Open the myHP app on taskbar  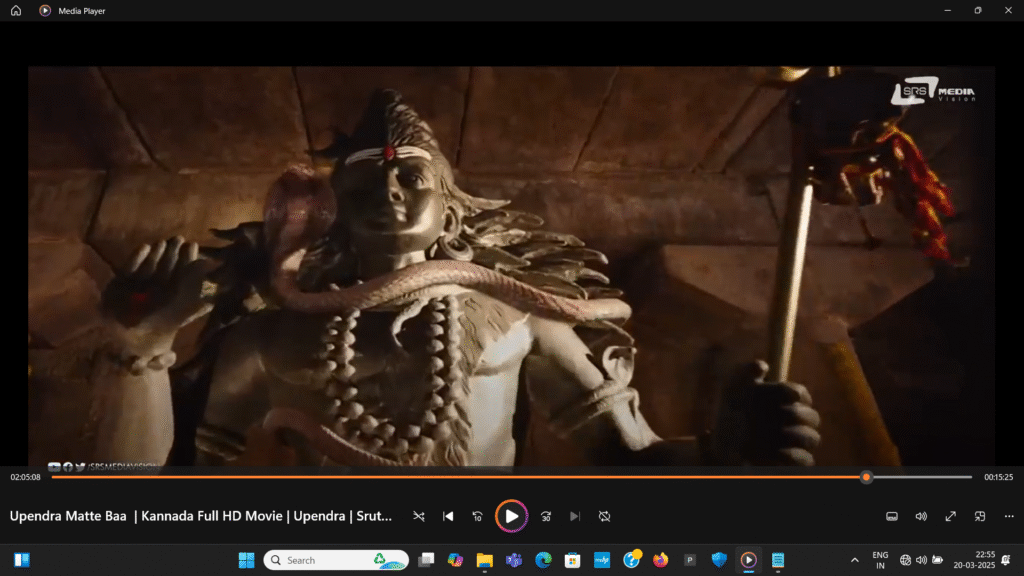[x=601, y=560]
